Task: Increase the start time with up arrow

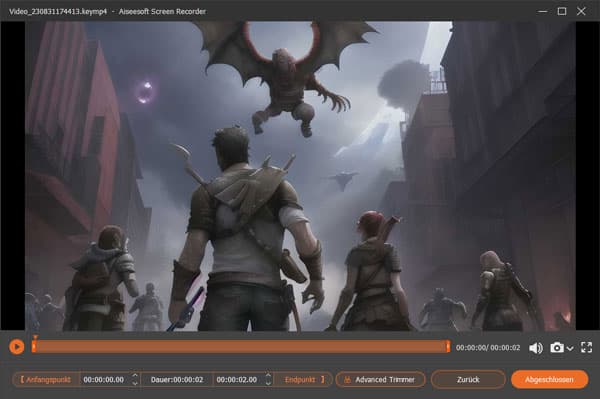Action: pyautogui.click(x=135, y=376)
